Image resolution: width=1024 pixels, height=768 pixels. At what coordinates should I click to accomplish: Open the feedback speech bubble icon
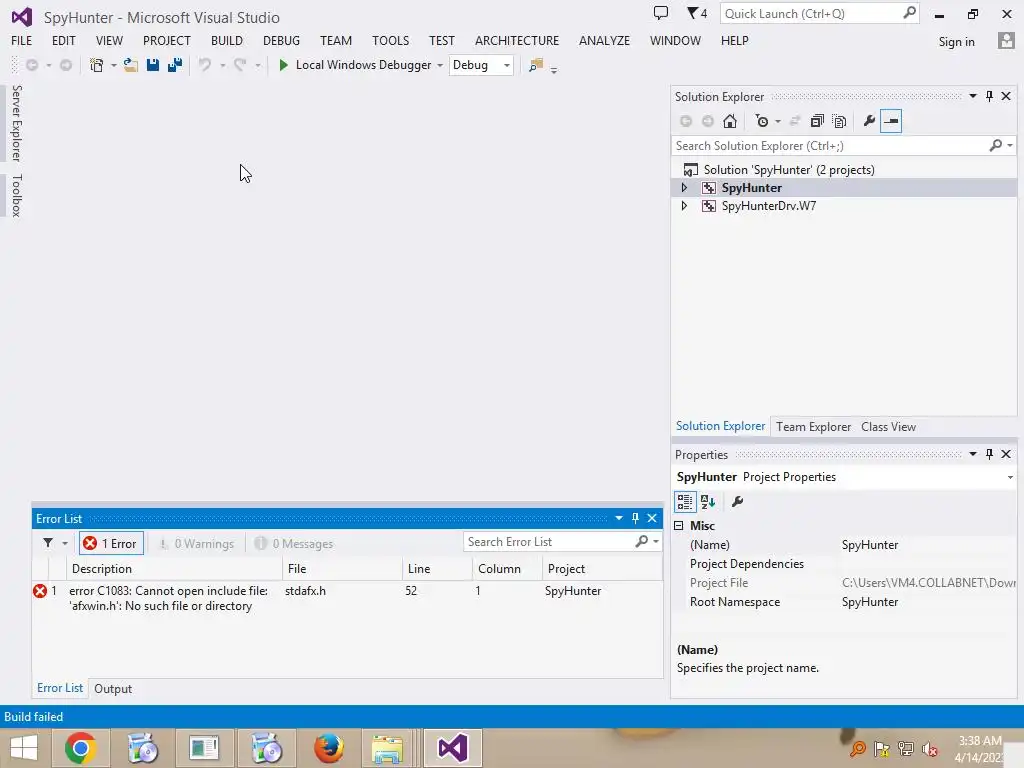tap(661, 13)
